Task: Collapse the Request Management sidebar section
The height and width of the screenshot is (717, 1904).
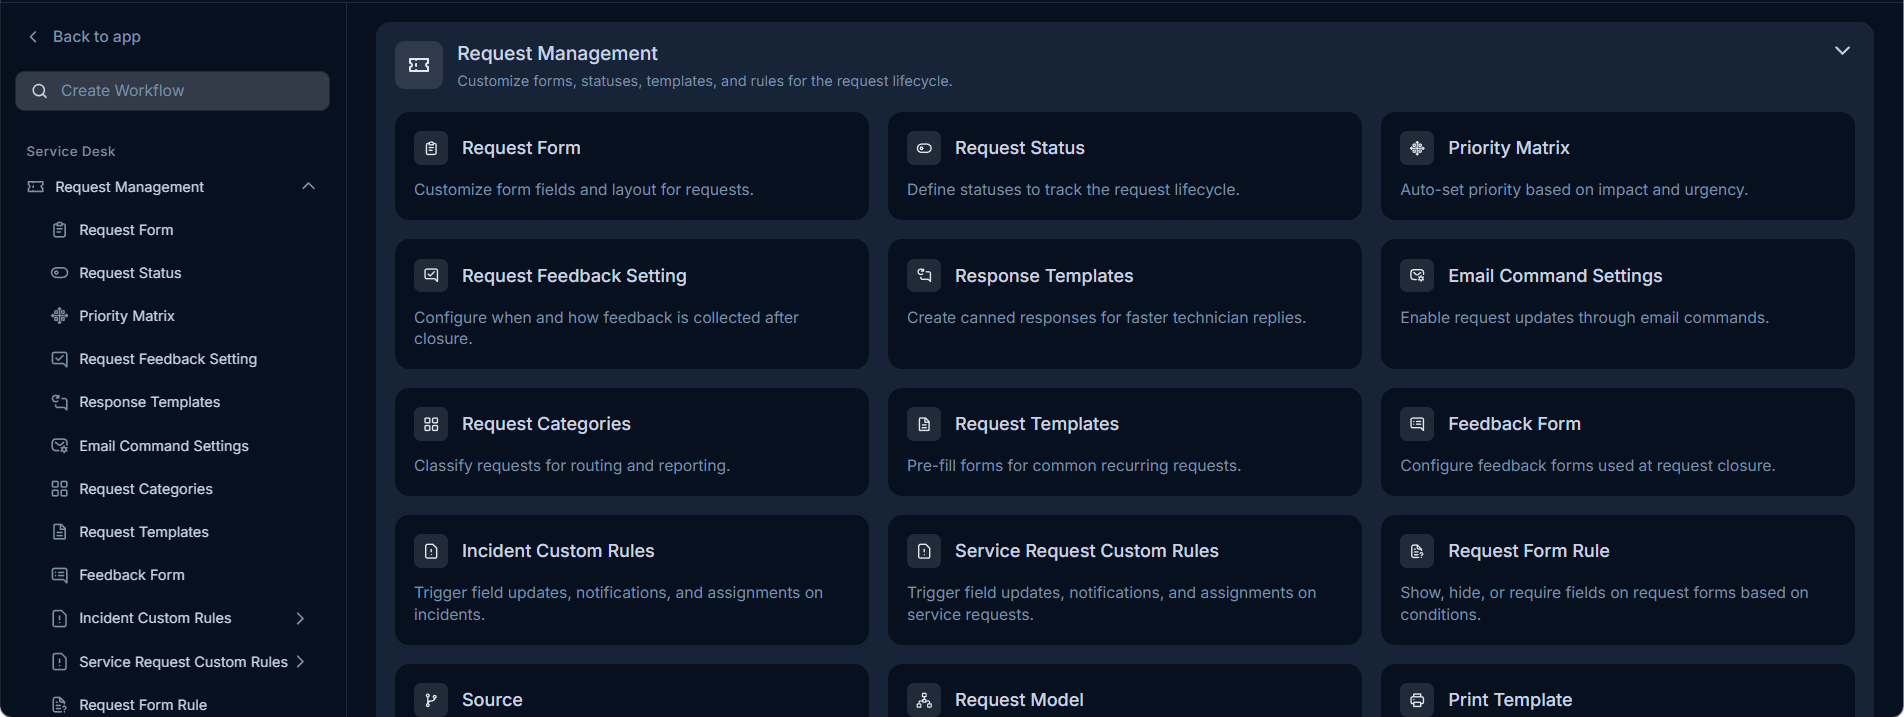Action: click(x=308, y=187)
